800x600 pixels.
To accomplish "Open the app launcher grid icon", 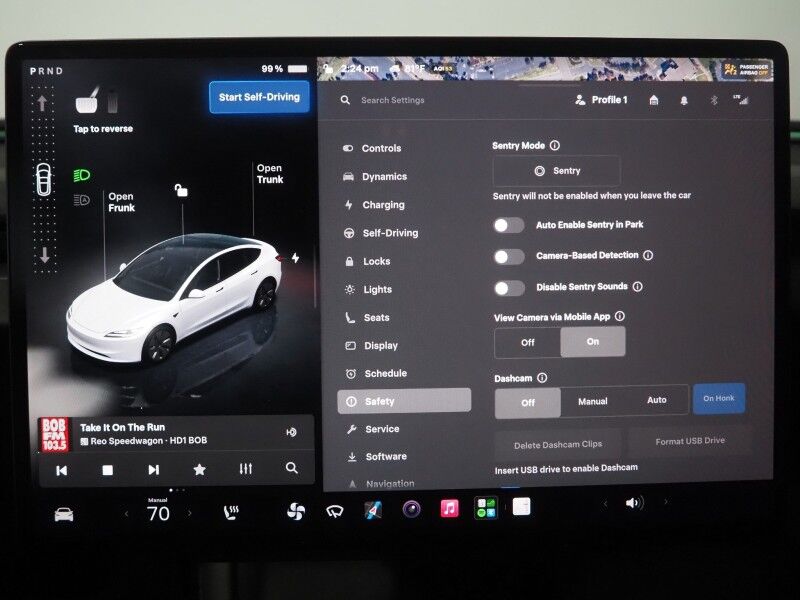I will (x=486, y=508).
